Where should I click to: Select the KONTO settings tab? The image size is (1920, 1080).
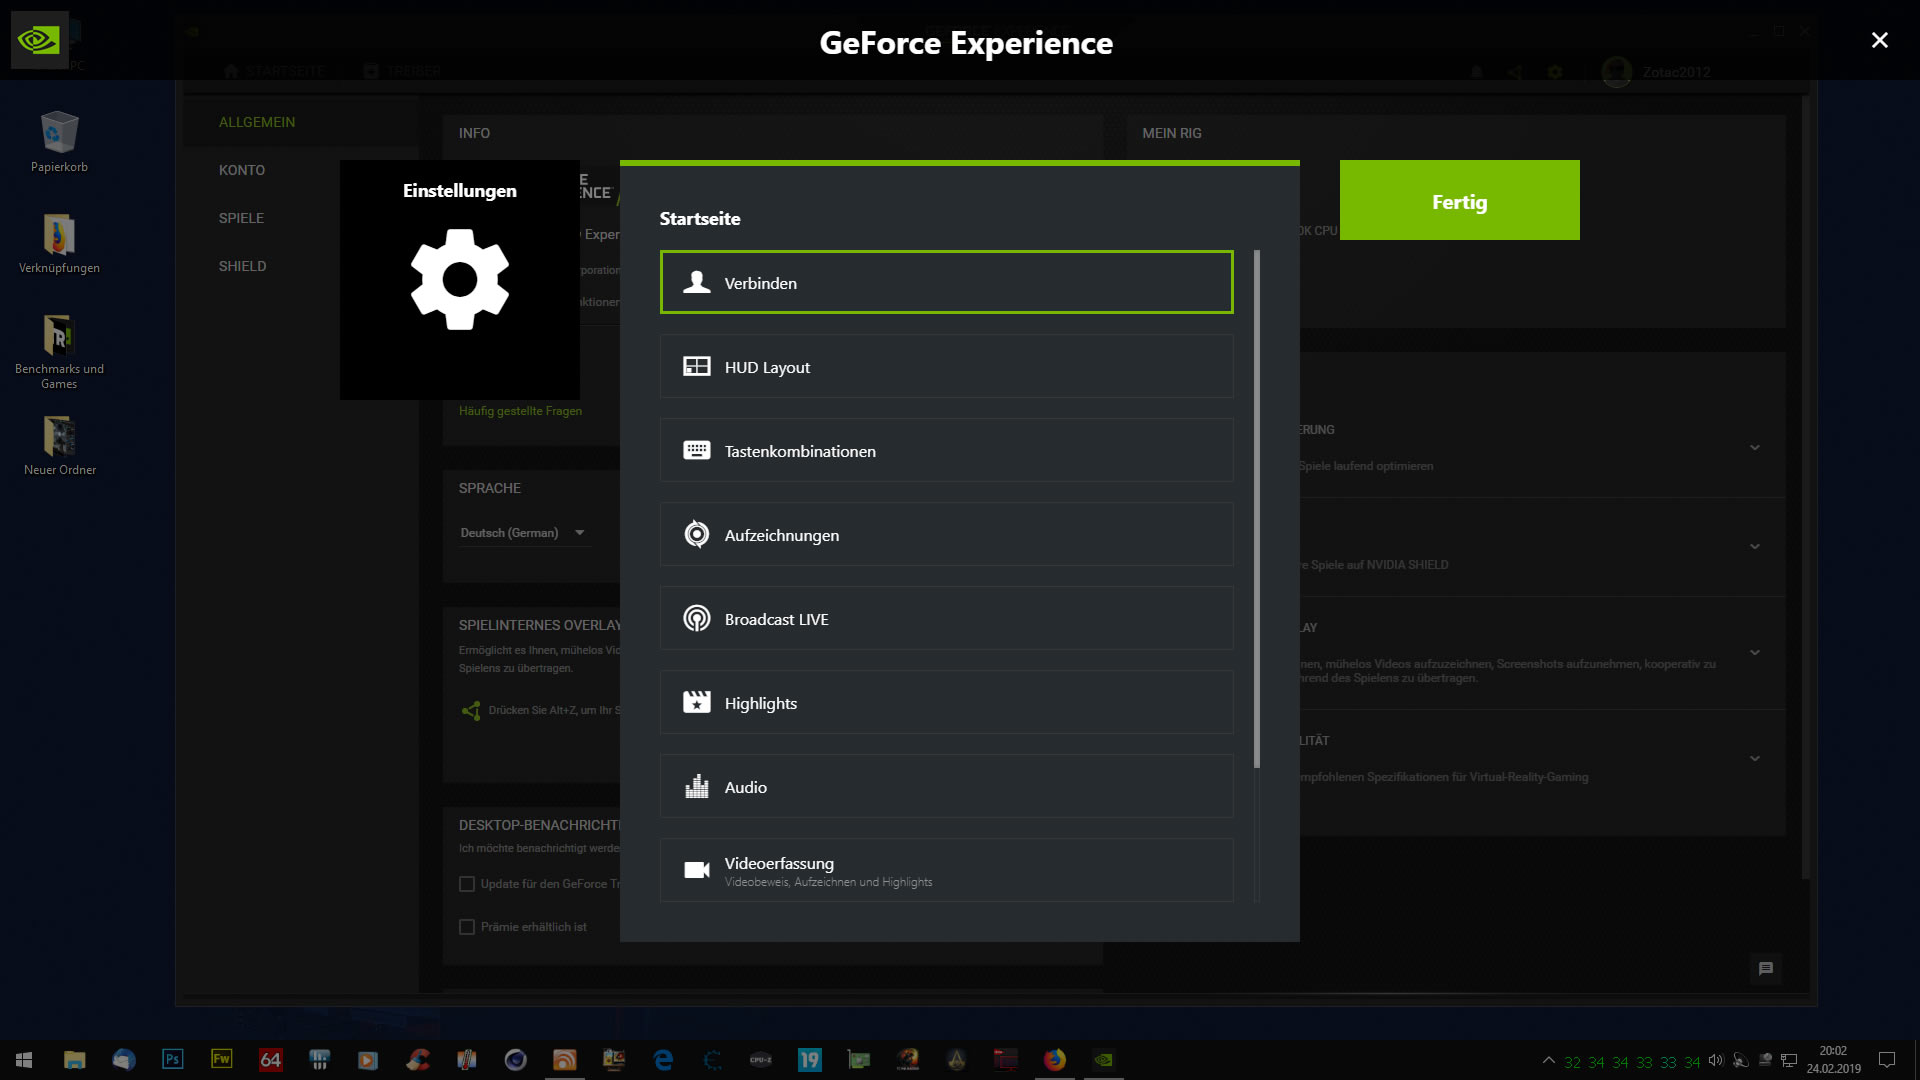coord(242,170)
